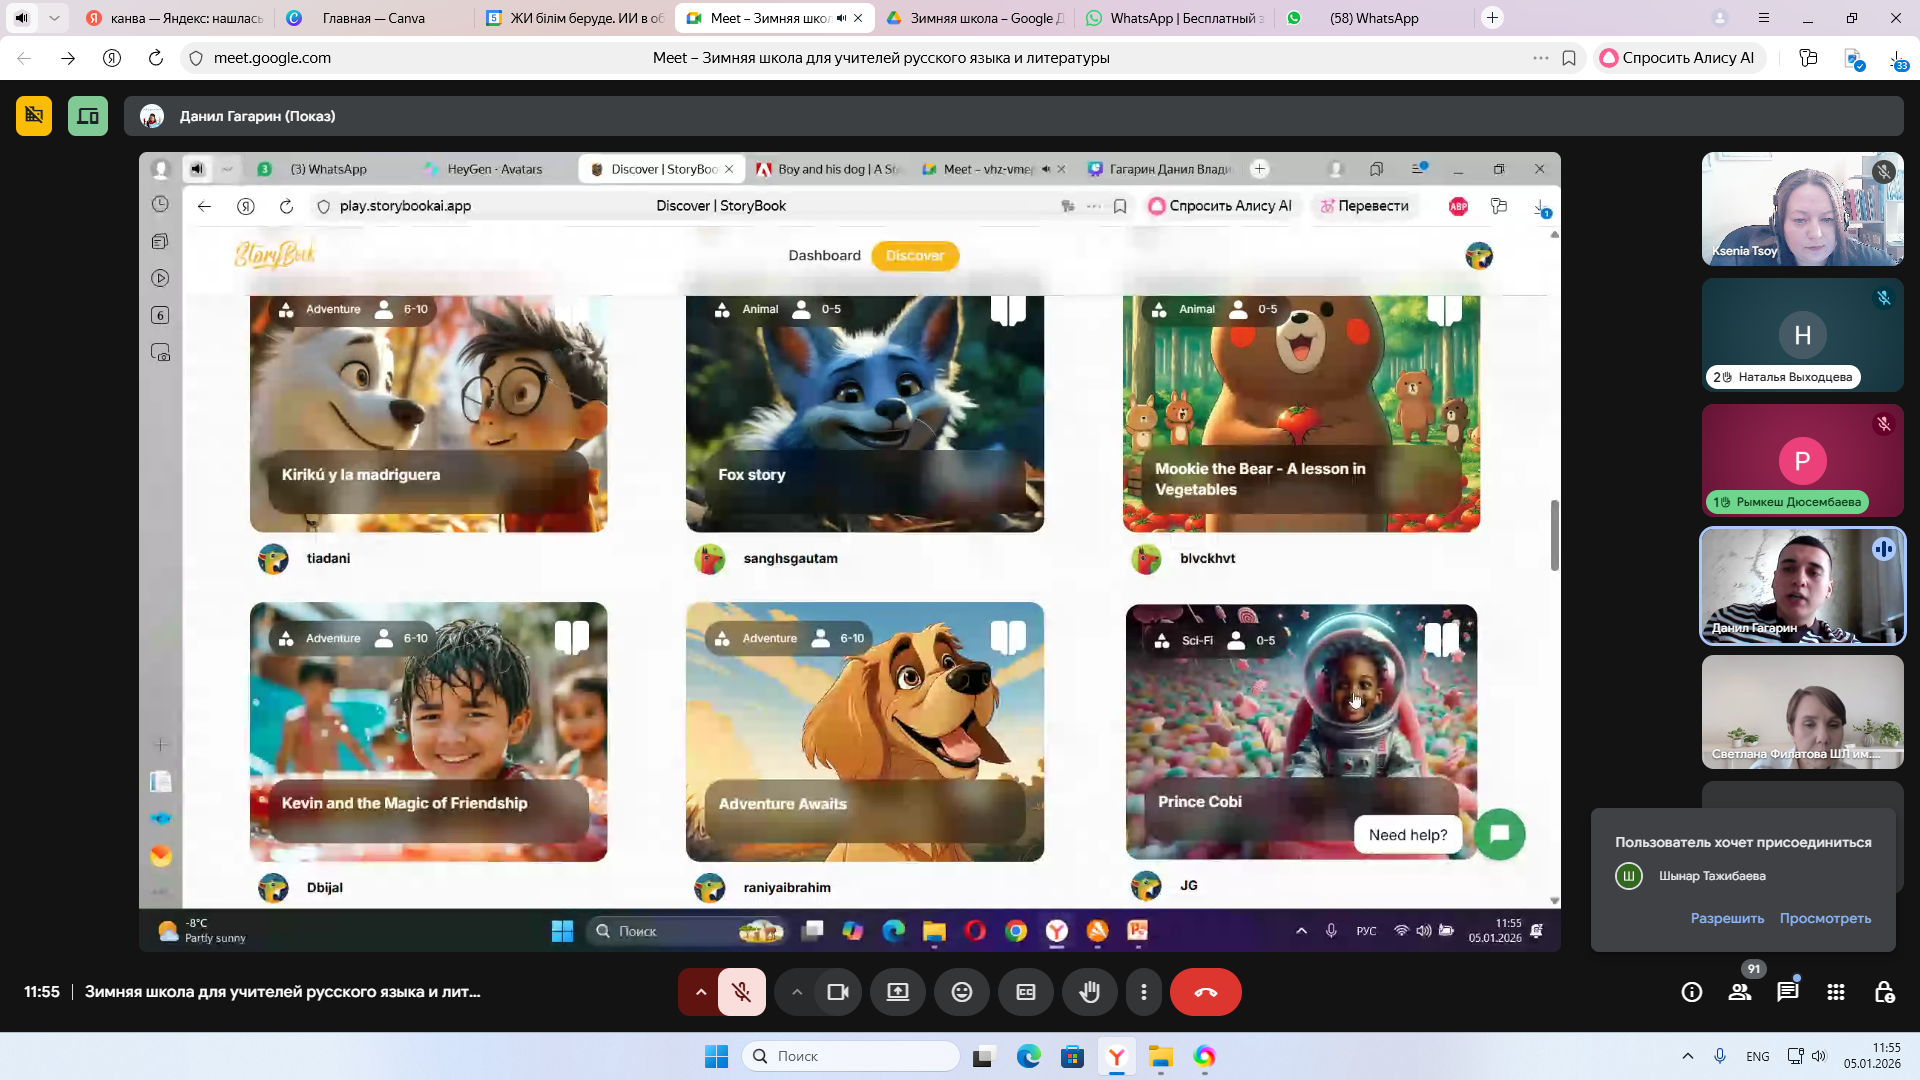The image size is (1920, 1080).
Task: Open the emoji reactions button
Action: [961, 992]
